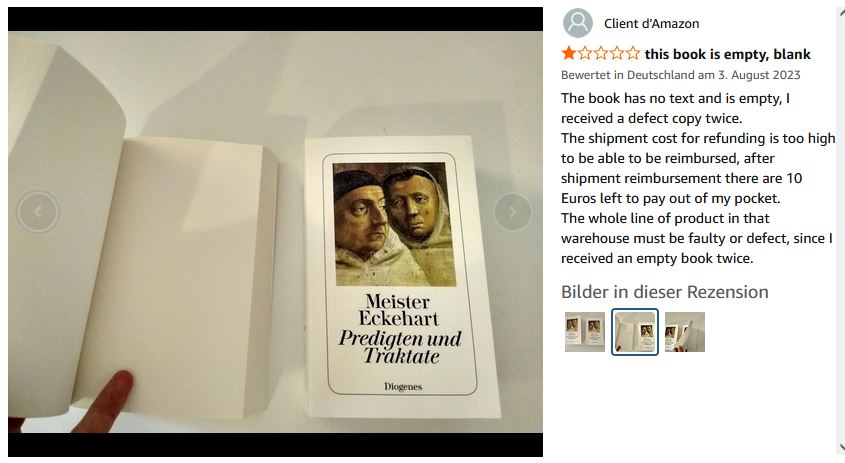Click the fifth empty rating star
845x463 pixels.
[x=632, y=54]
